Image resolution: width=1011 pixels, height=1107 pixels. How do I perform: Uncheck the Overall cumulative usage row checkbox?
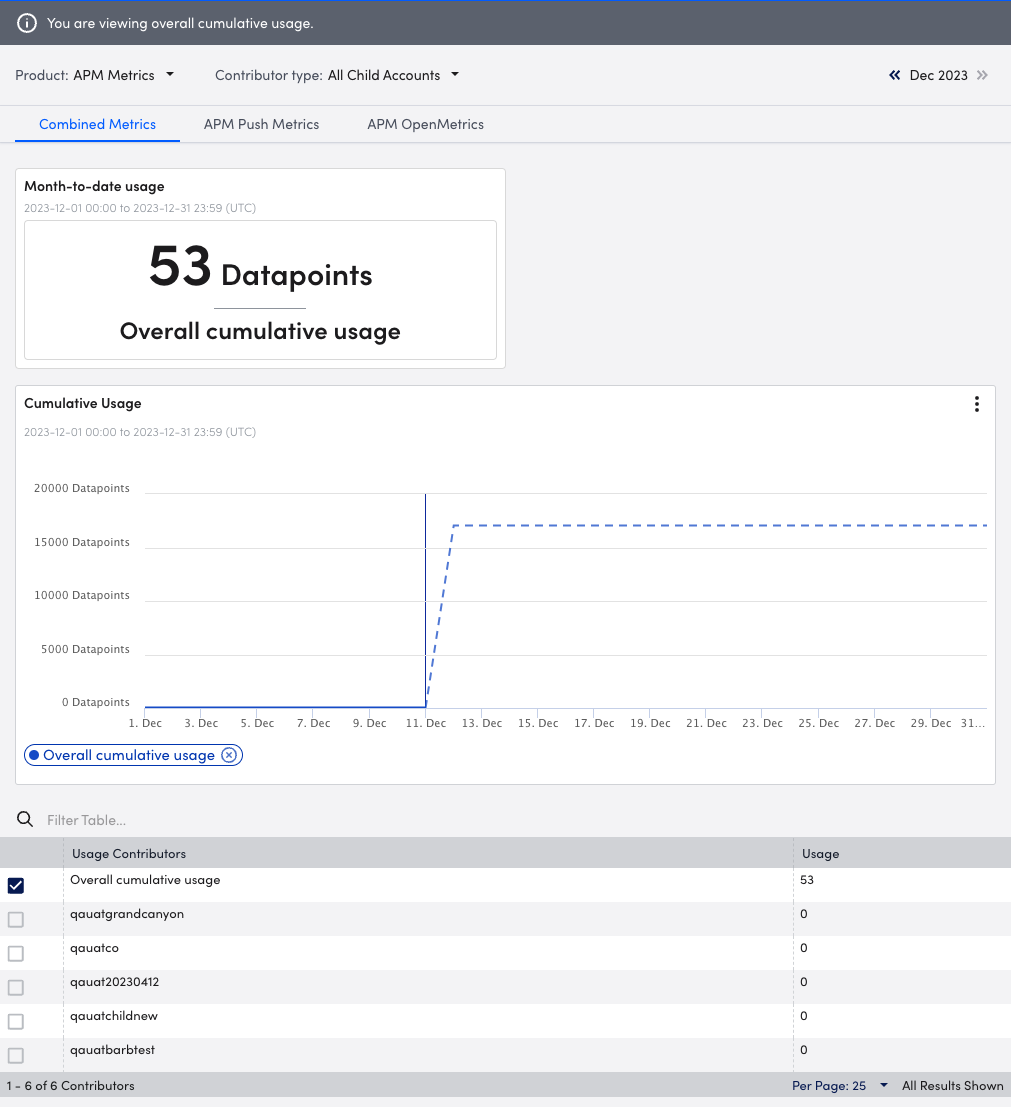pyautogui.click(x=15, y=885)
